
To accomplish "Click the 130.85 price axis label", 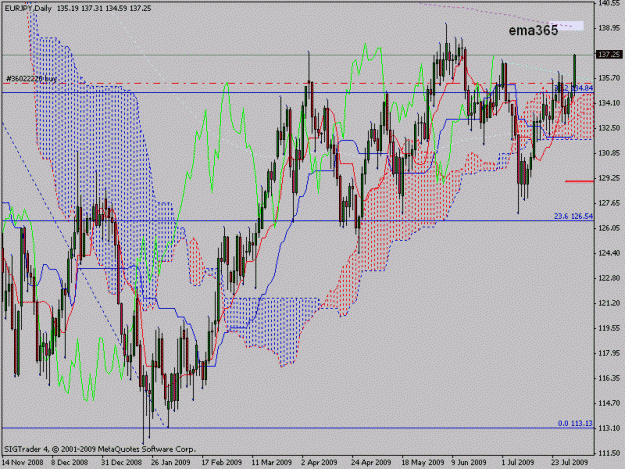I will 609,153.
